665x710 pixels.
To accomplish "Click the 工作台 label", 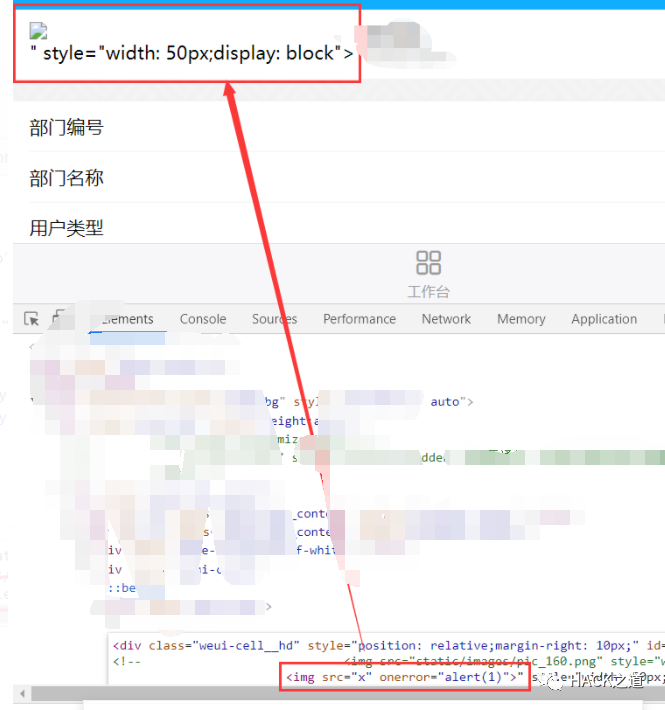I will tap(428, 292).
